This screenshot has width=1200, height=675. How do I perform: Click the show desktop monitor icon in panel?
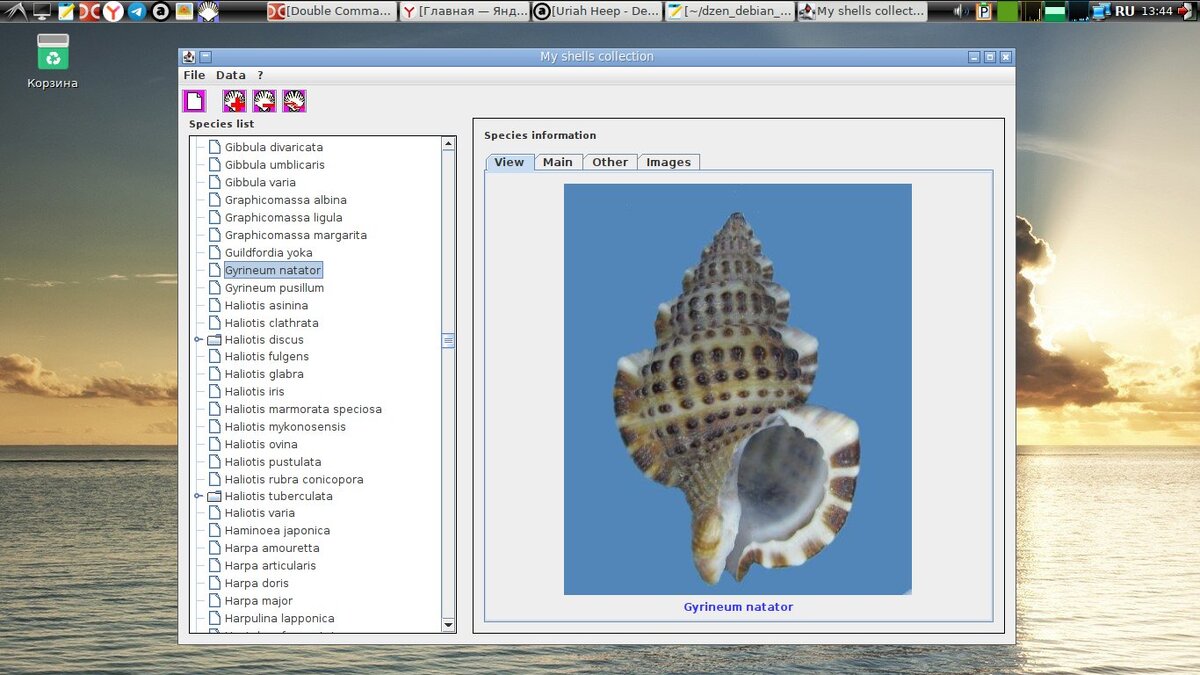[42, 11]
